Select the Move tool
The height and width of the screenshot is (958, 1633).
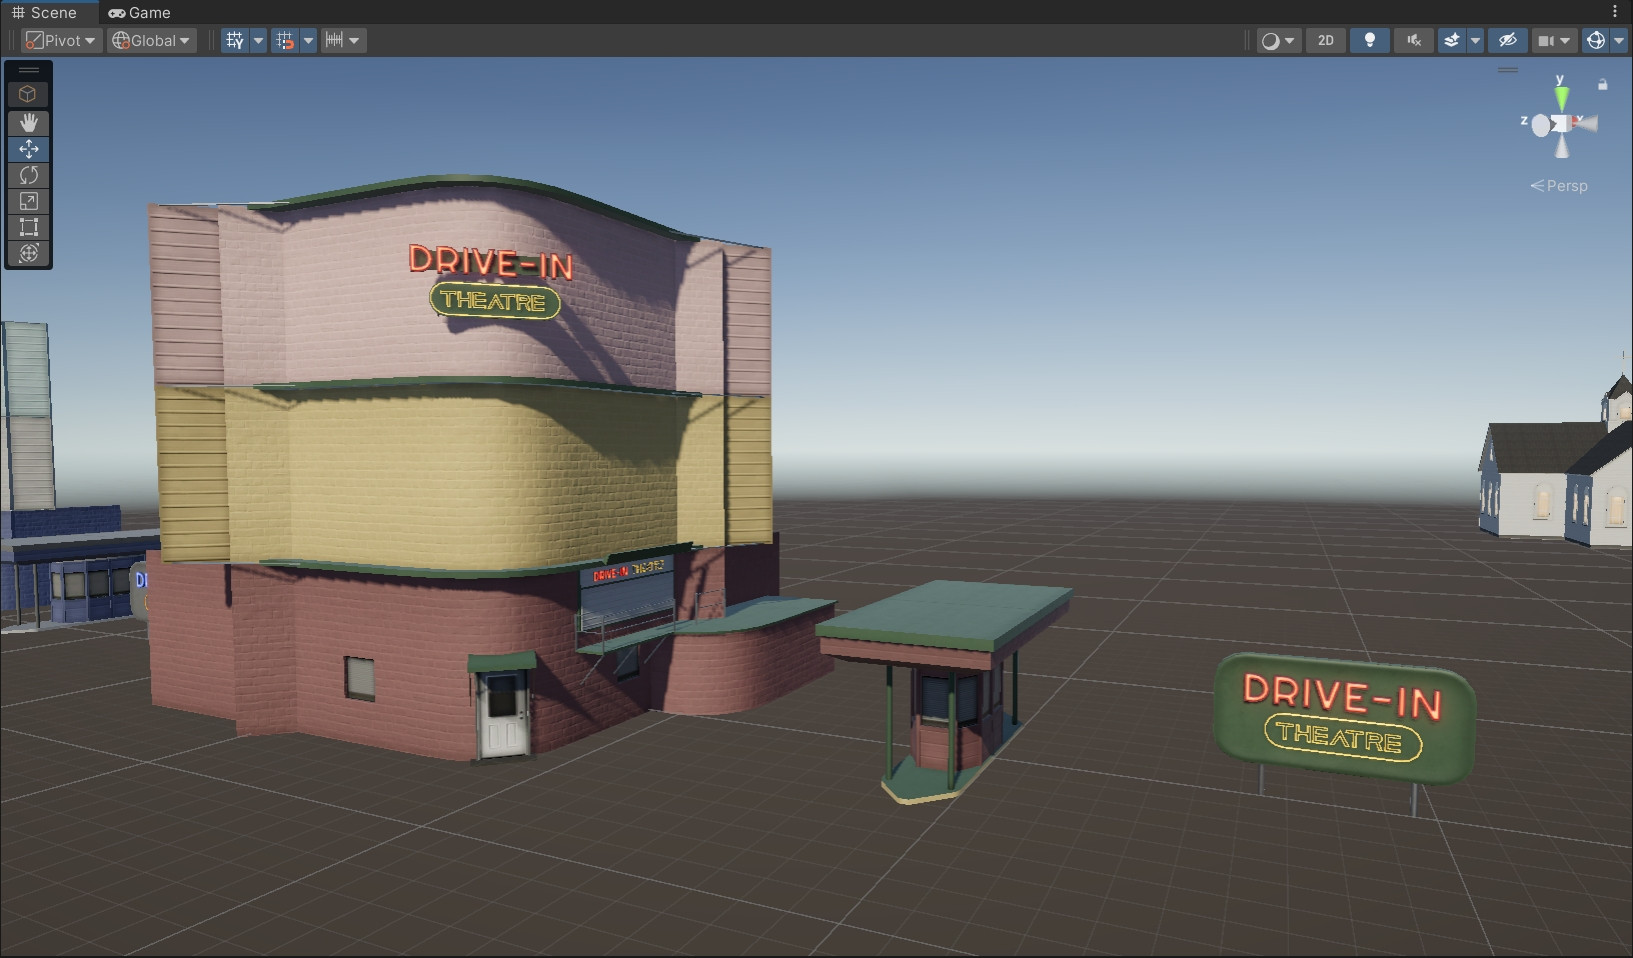28,149
